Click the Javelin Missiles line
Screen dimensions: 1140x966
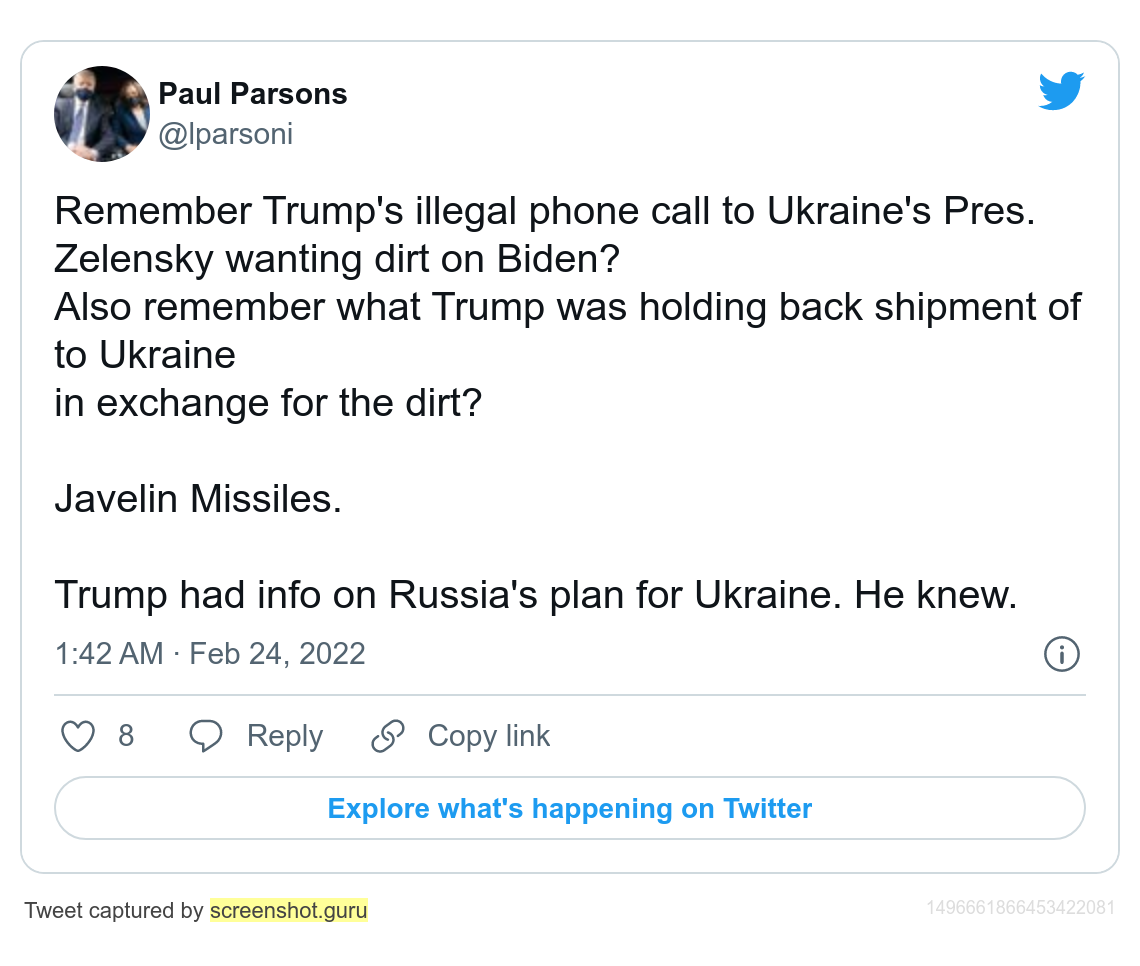(198, 498)
